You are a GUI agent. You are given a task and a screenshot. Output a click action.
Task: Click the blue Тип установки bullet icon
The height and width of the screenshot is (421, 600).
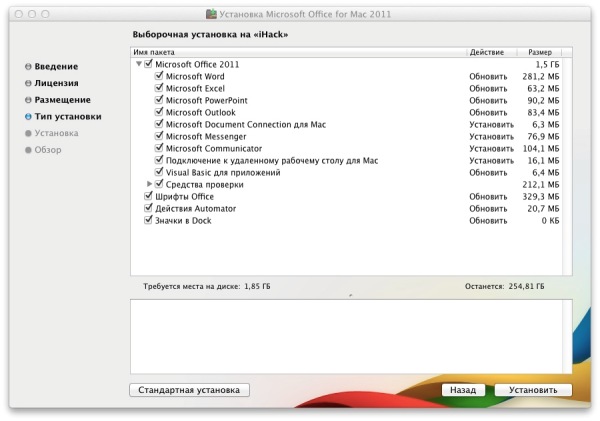click(28, 116)
